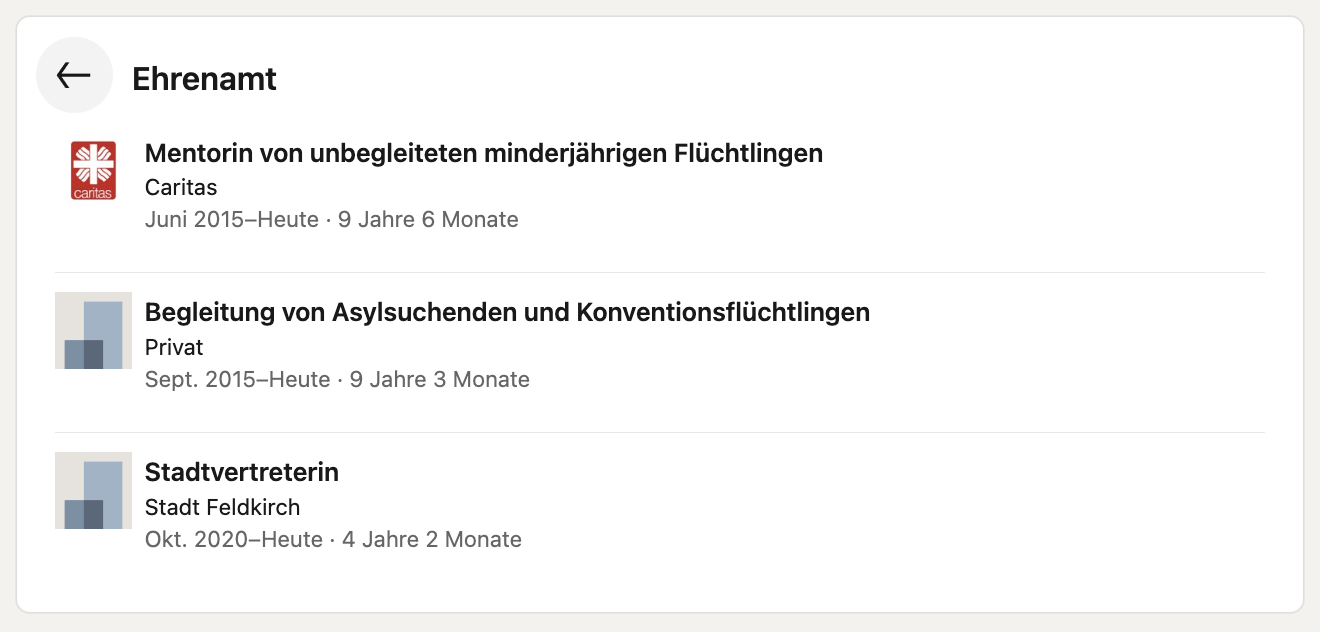The width and height of the screenshot is (1320, 632).
Task: Select the placeholder logo beside Stadt Feldkirch
Action: 93,491
